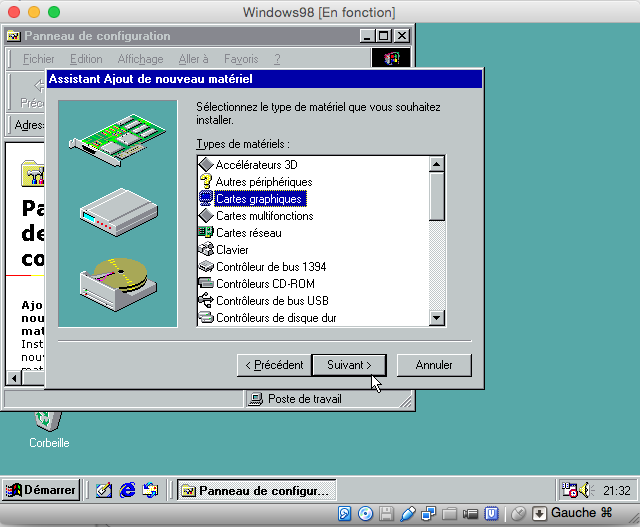Close the Panneau de configuration window
Screen dimensions: 640x527
tap(402, 36)
